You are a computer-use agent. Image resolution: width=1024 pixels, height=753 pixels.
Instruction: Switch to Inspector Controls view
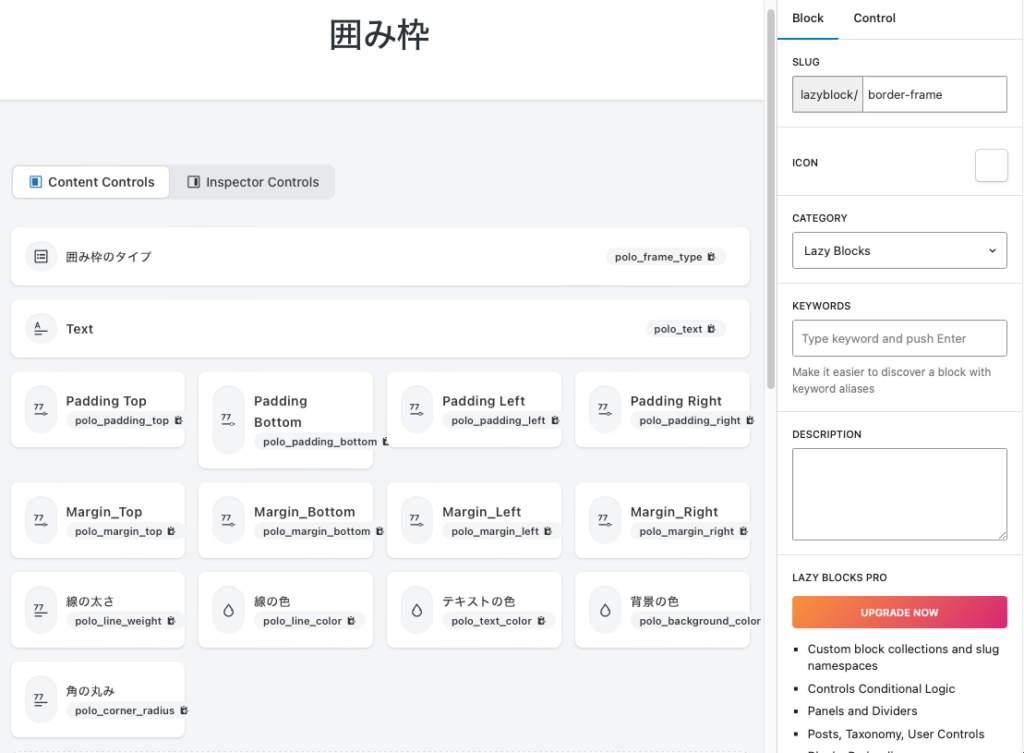click(x=252, y=182)
